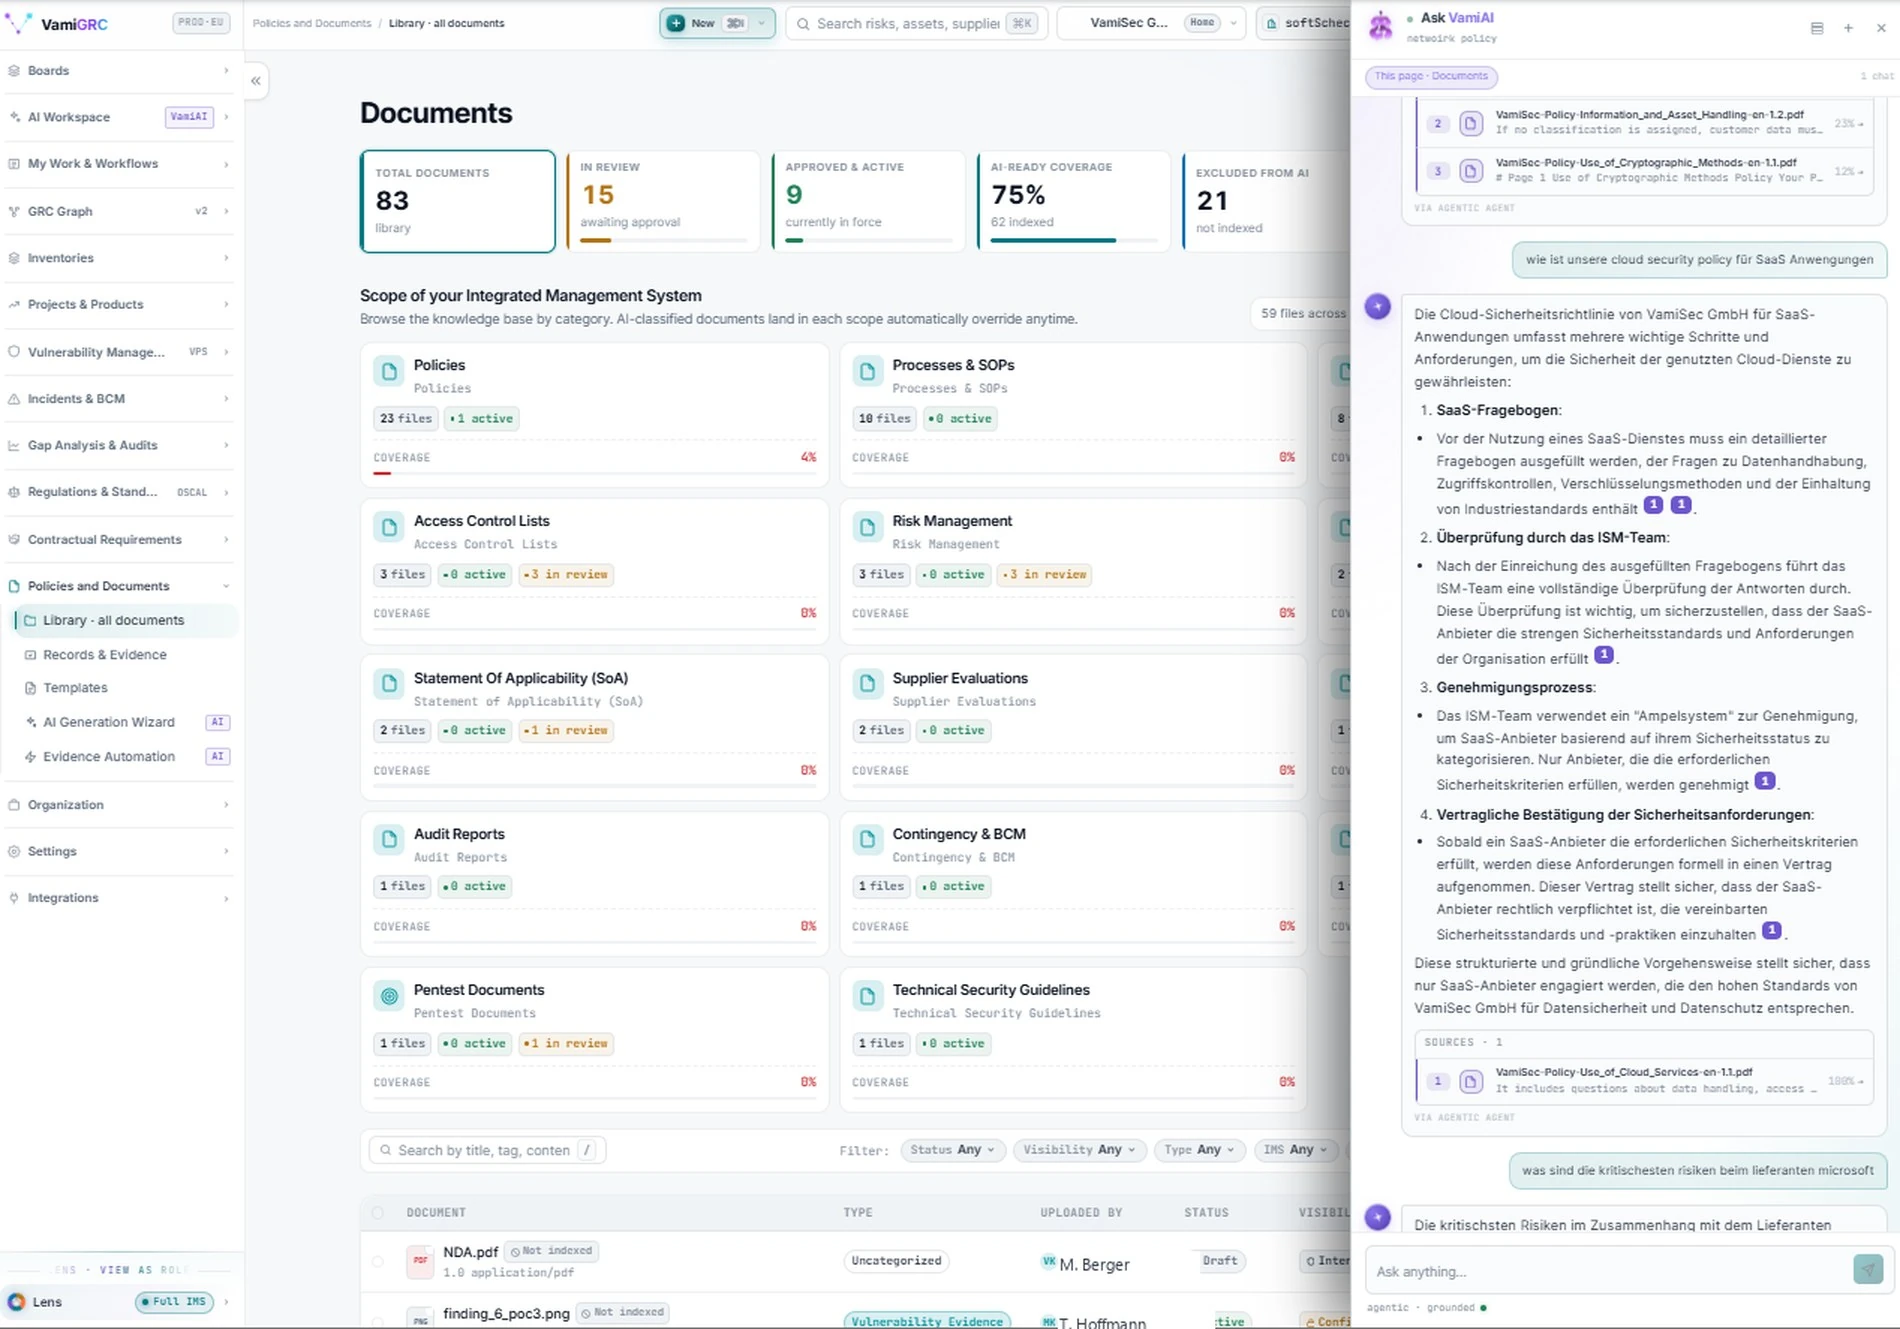The image size is (1900, 1329).
Task: Click the Total Documents stat card
Action: pos(458,201)
